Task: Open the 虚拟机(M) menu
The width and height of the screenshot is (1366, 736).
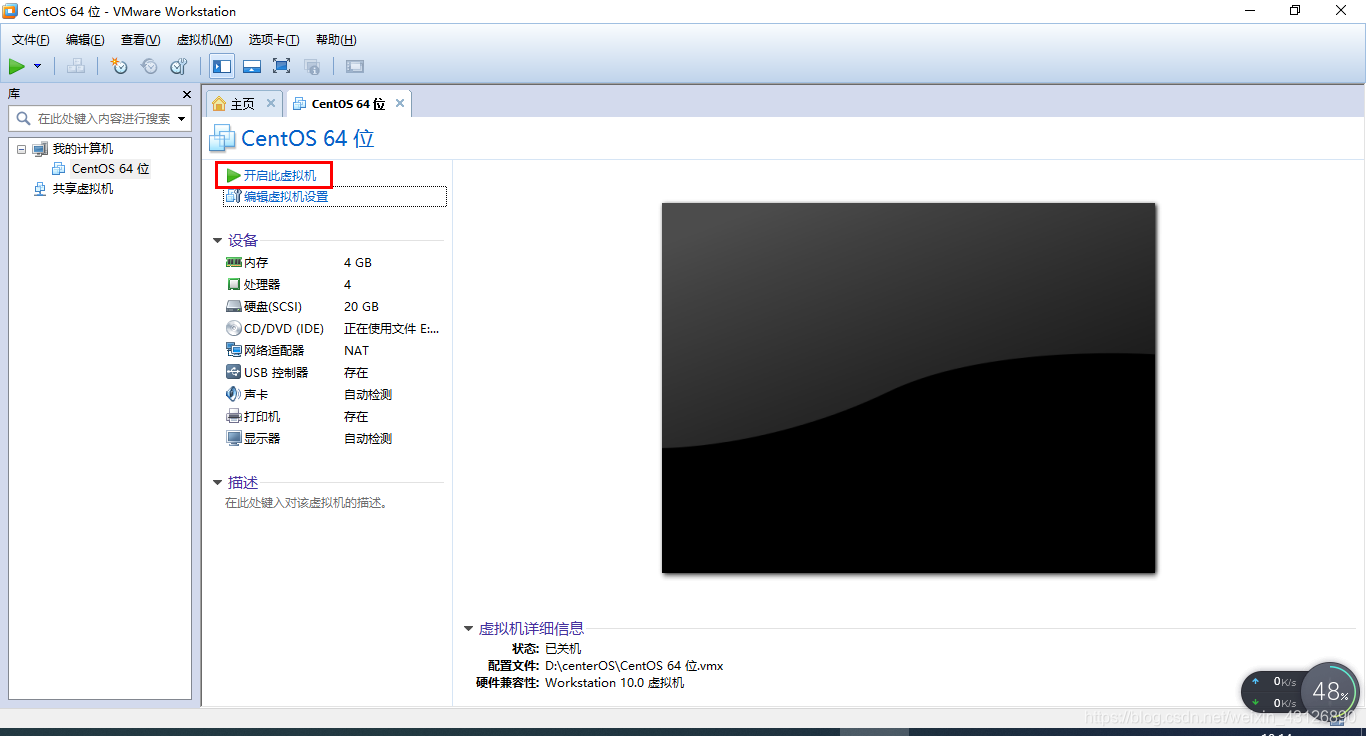Action: [x=204, y=40]
